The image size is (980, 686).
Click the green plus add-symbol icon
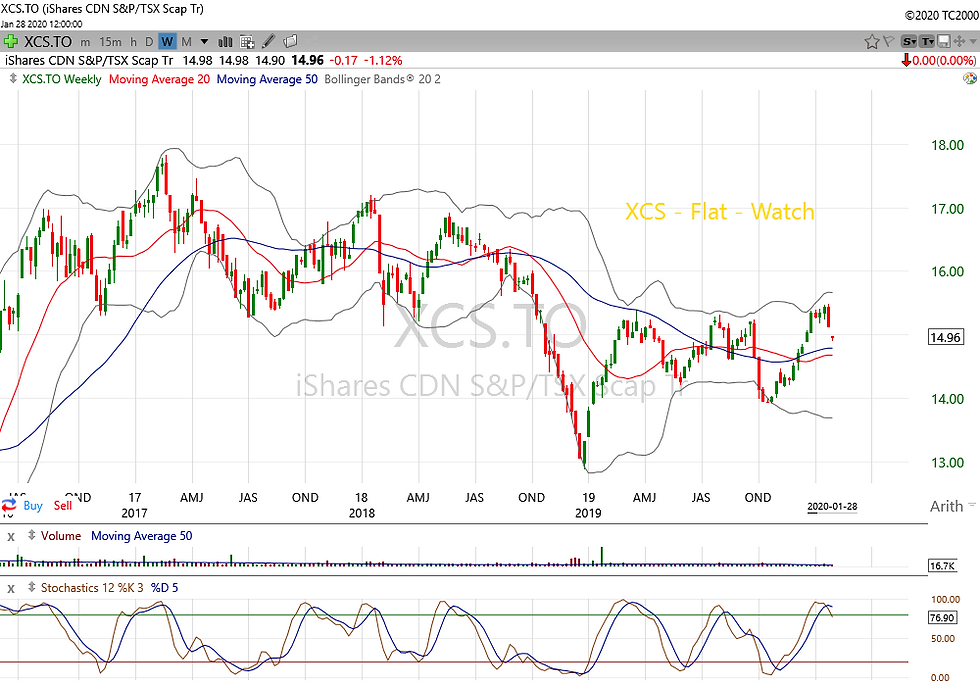tap(11, 42)
